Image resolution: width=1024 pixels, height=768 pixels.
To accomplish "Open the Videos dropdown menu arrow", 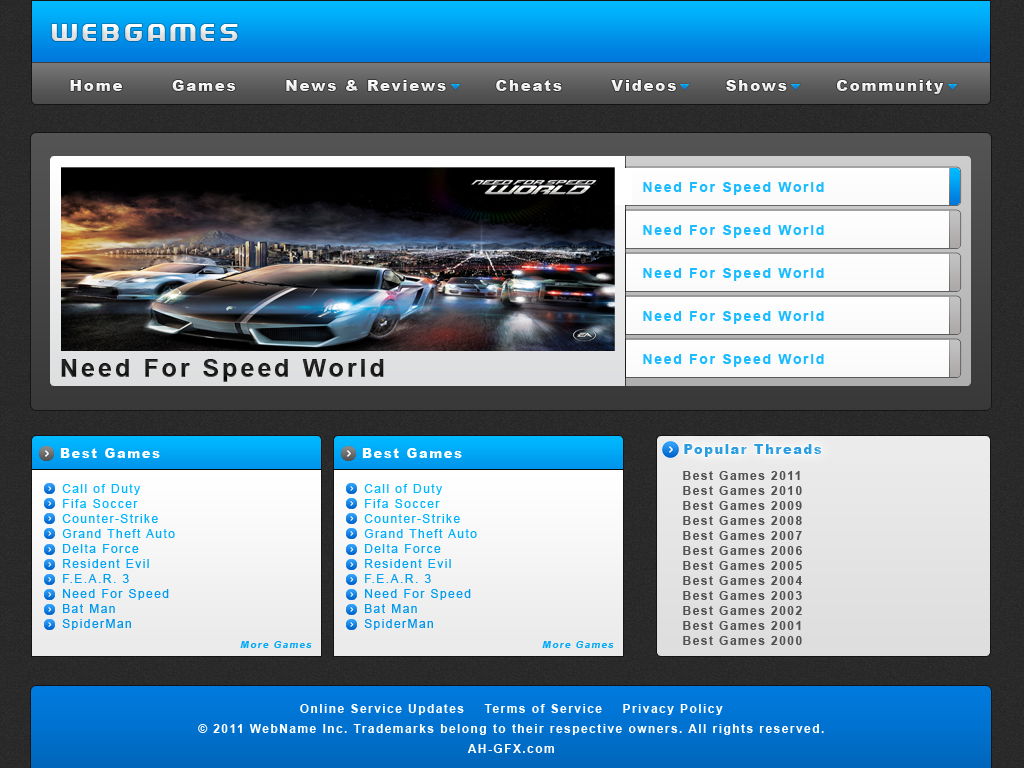I will pos(685,87).
